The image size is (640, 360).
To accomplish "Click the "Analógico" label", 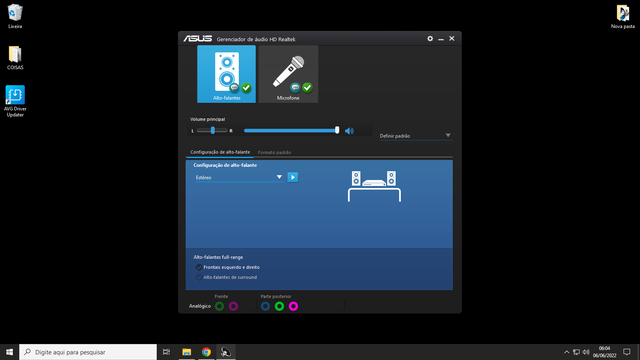I will click(200, 306).
